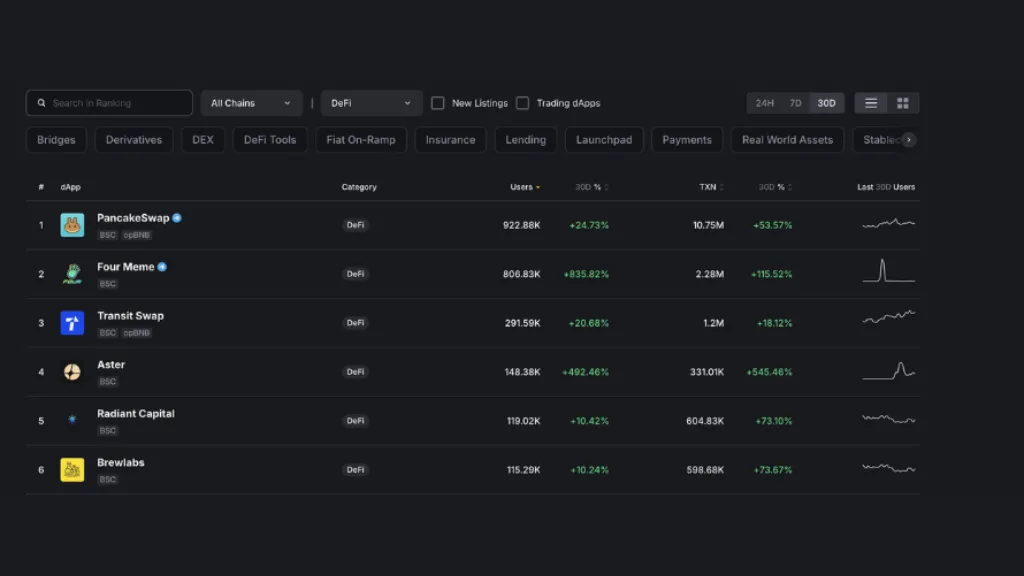Filter by Derivatives category
The image size is (1024, 576).
tap(134, 140)
